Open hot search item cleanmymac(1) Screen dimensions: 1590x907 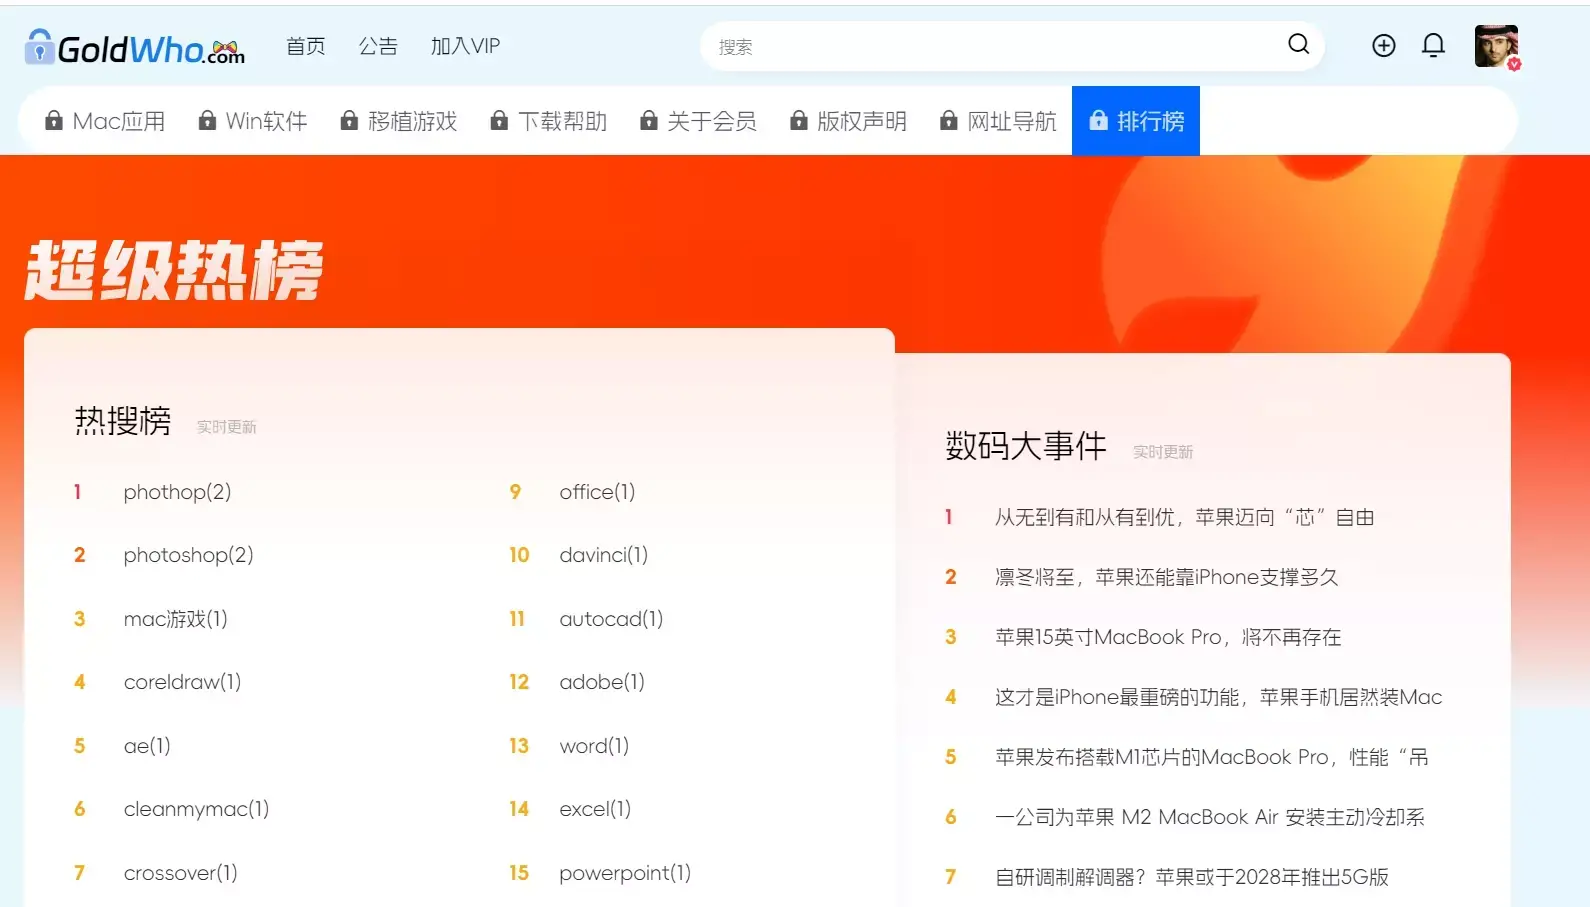pyautogui.click(x=196, y=809)
